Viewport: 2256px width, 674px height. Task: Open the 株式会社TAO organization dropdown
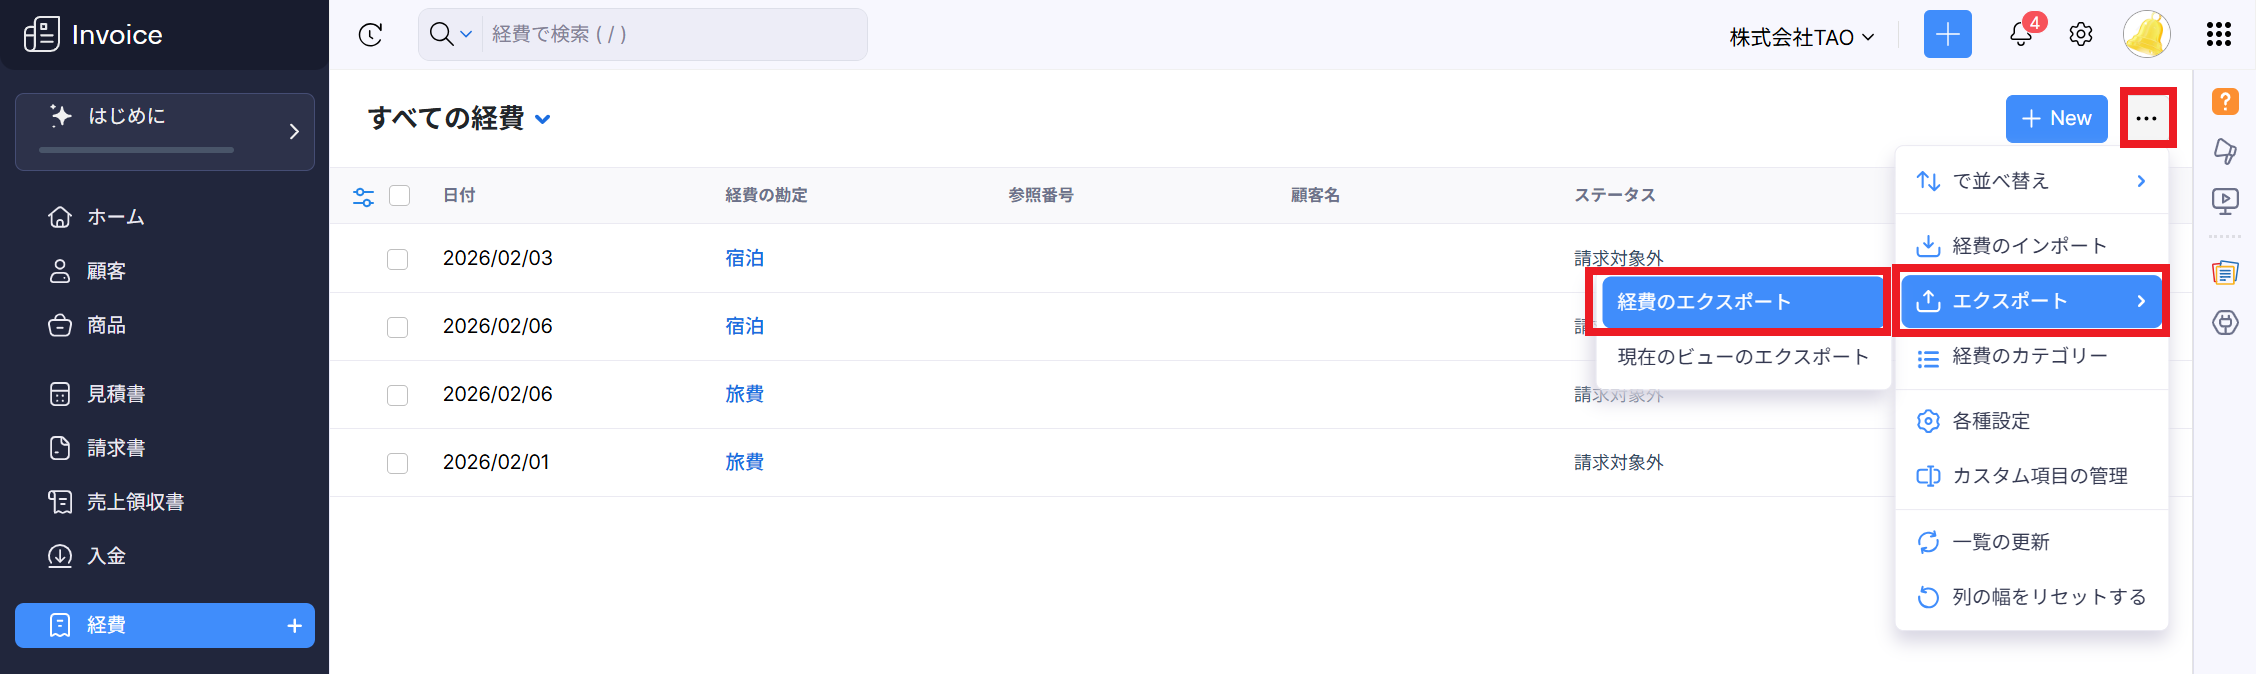[1801, 38]
